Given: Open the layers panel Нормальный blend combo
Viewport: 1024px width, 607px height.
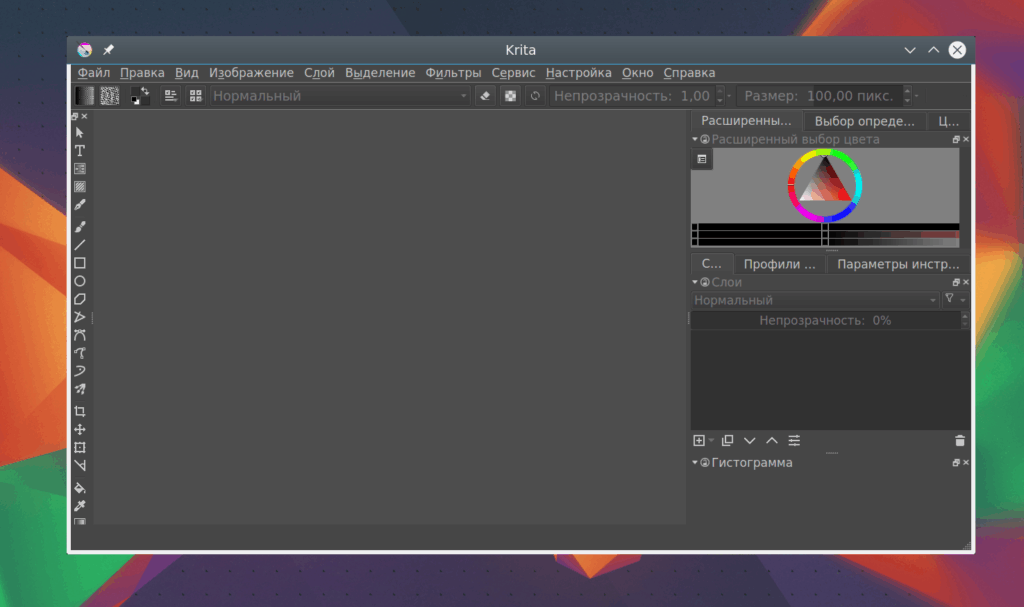Looking at the screenshot, I should (x=815, y=300).
